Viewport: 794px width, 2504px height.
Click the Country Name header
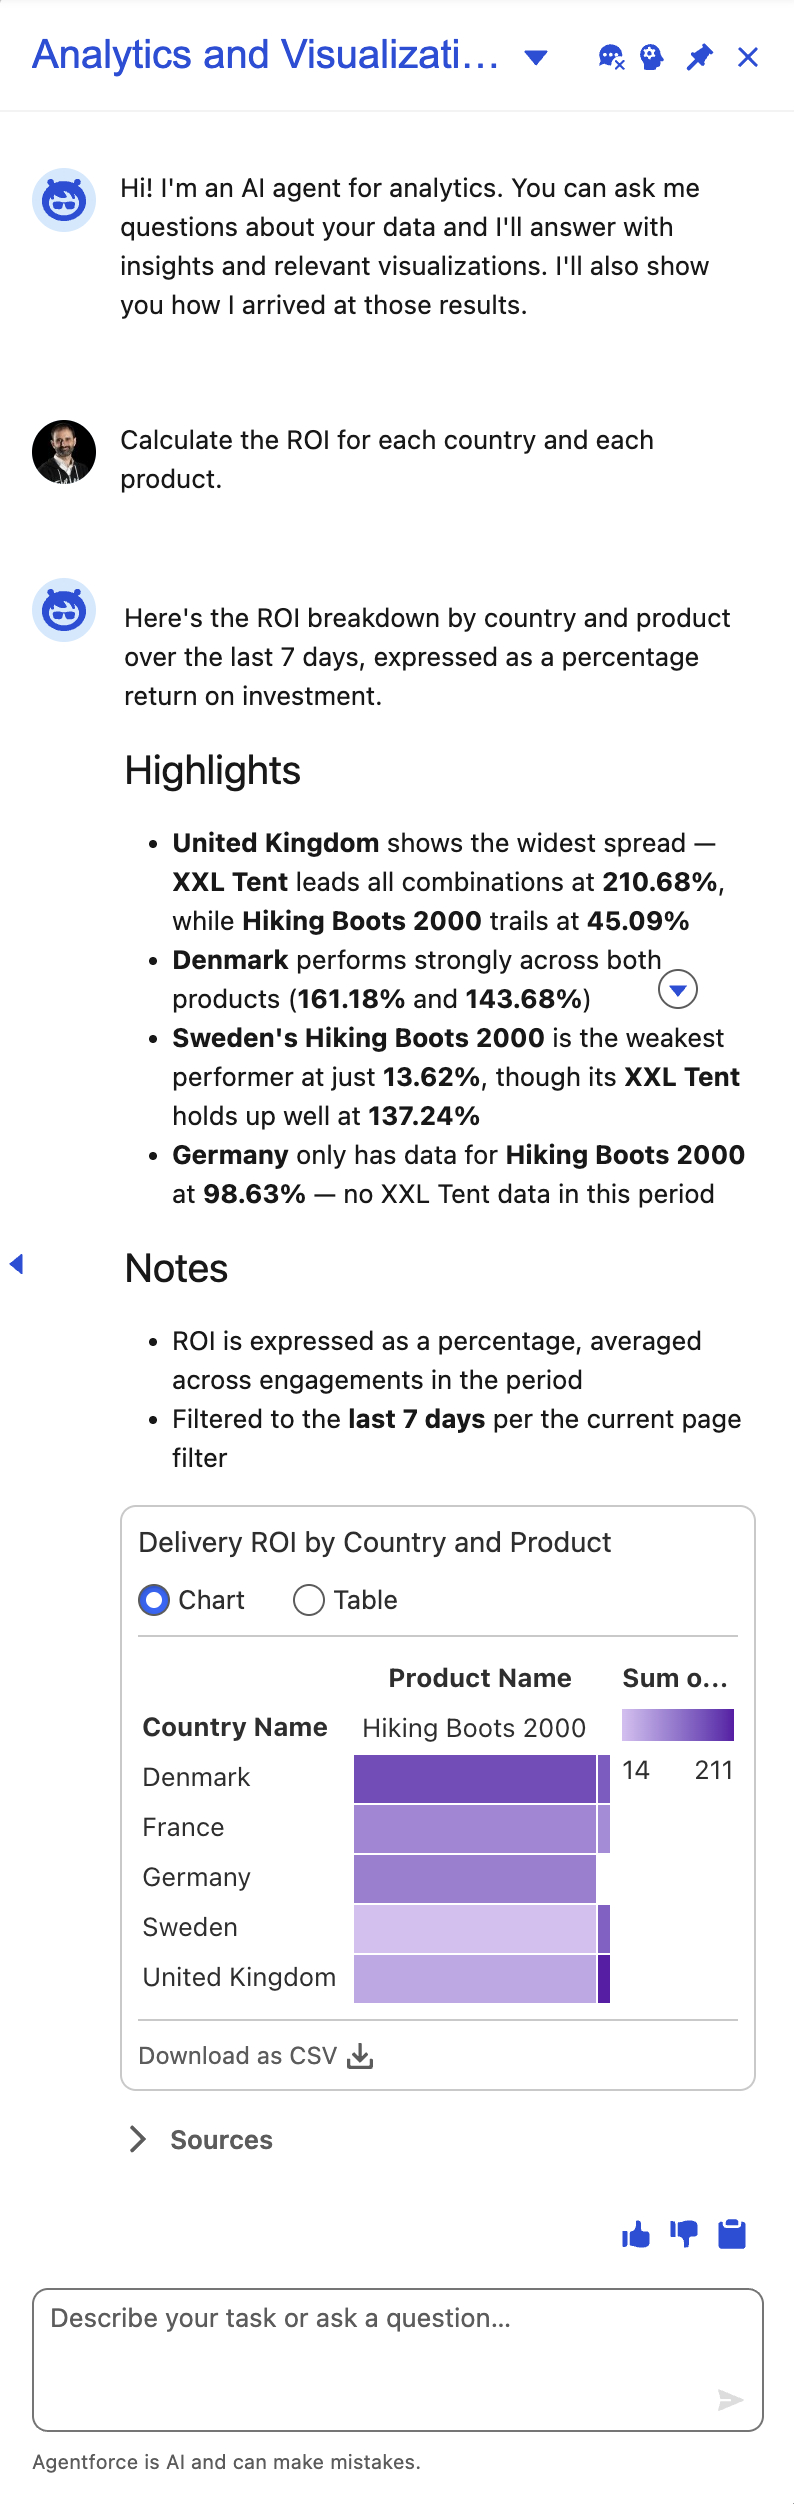(235, 1727)
